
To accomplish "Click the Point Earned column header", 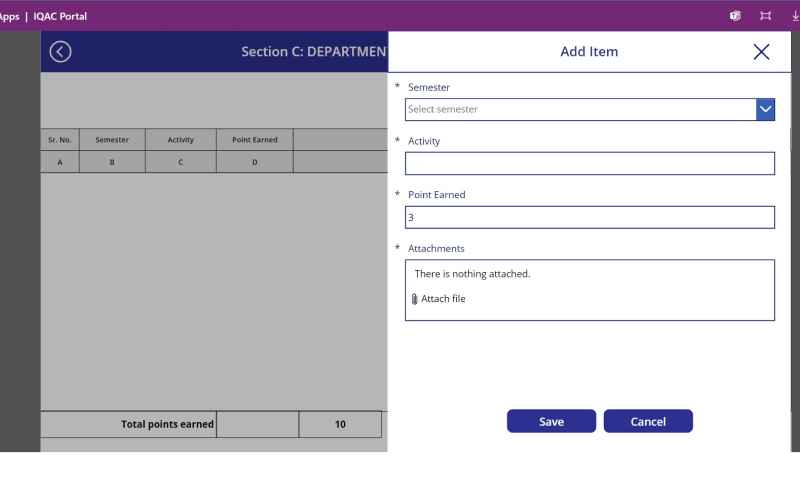I will pyautogui.click(x=255, y=140).
